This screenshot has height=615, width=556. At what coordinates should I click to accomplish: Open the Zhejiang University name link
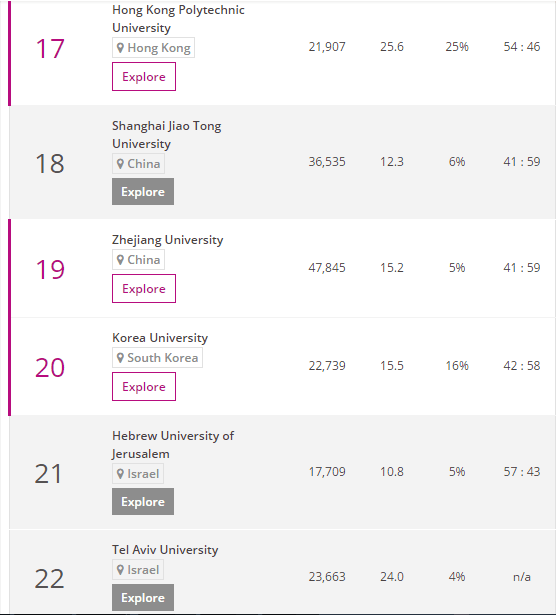point(168,240)
